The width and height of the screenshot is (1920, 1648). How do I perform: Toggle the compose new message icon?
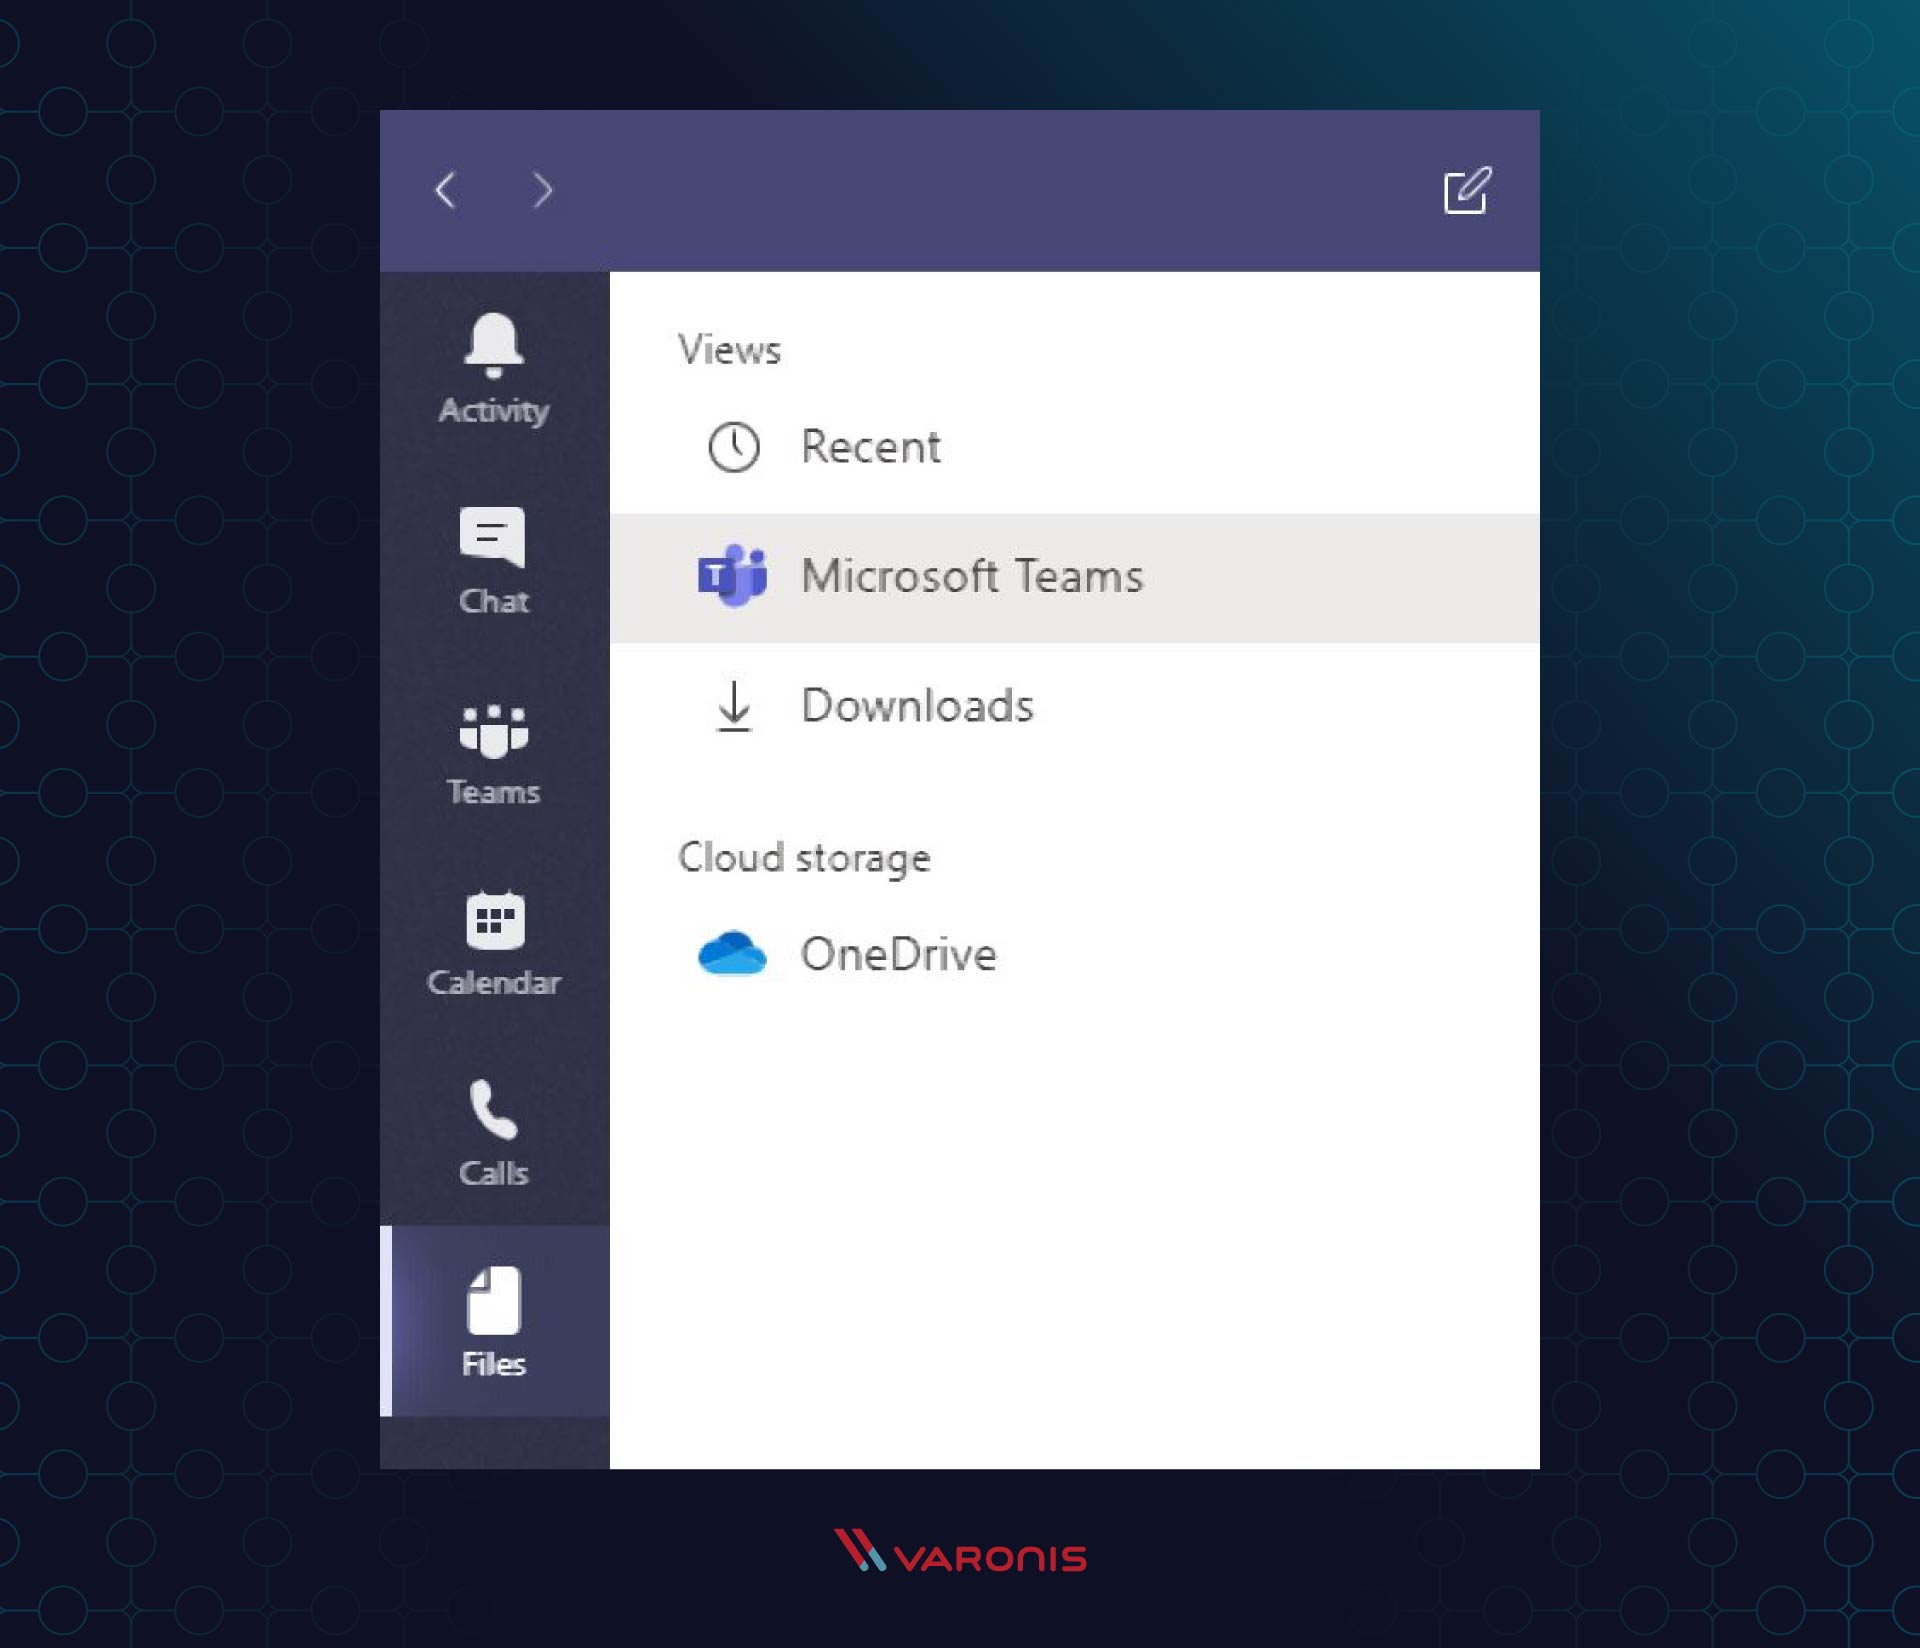tap(1464, 191)
